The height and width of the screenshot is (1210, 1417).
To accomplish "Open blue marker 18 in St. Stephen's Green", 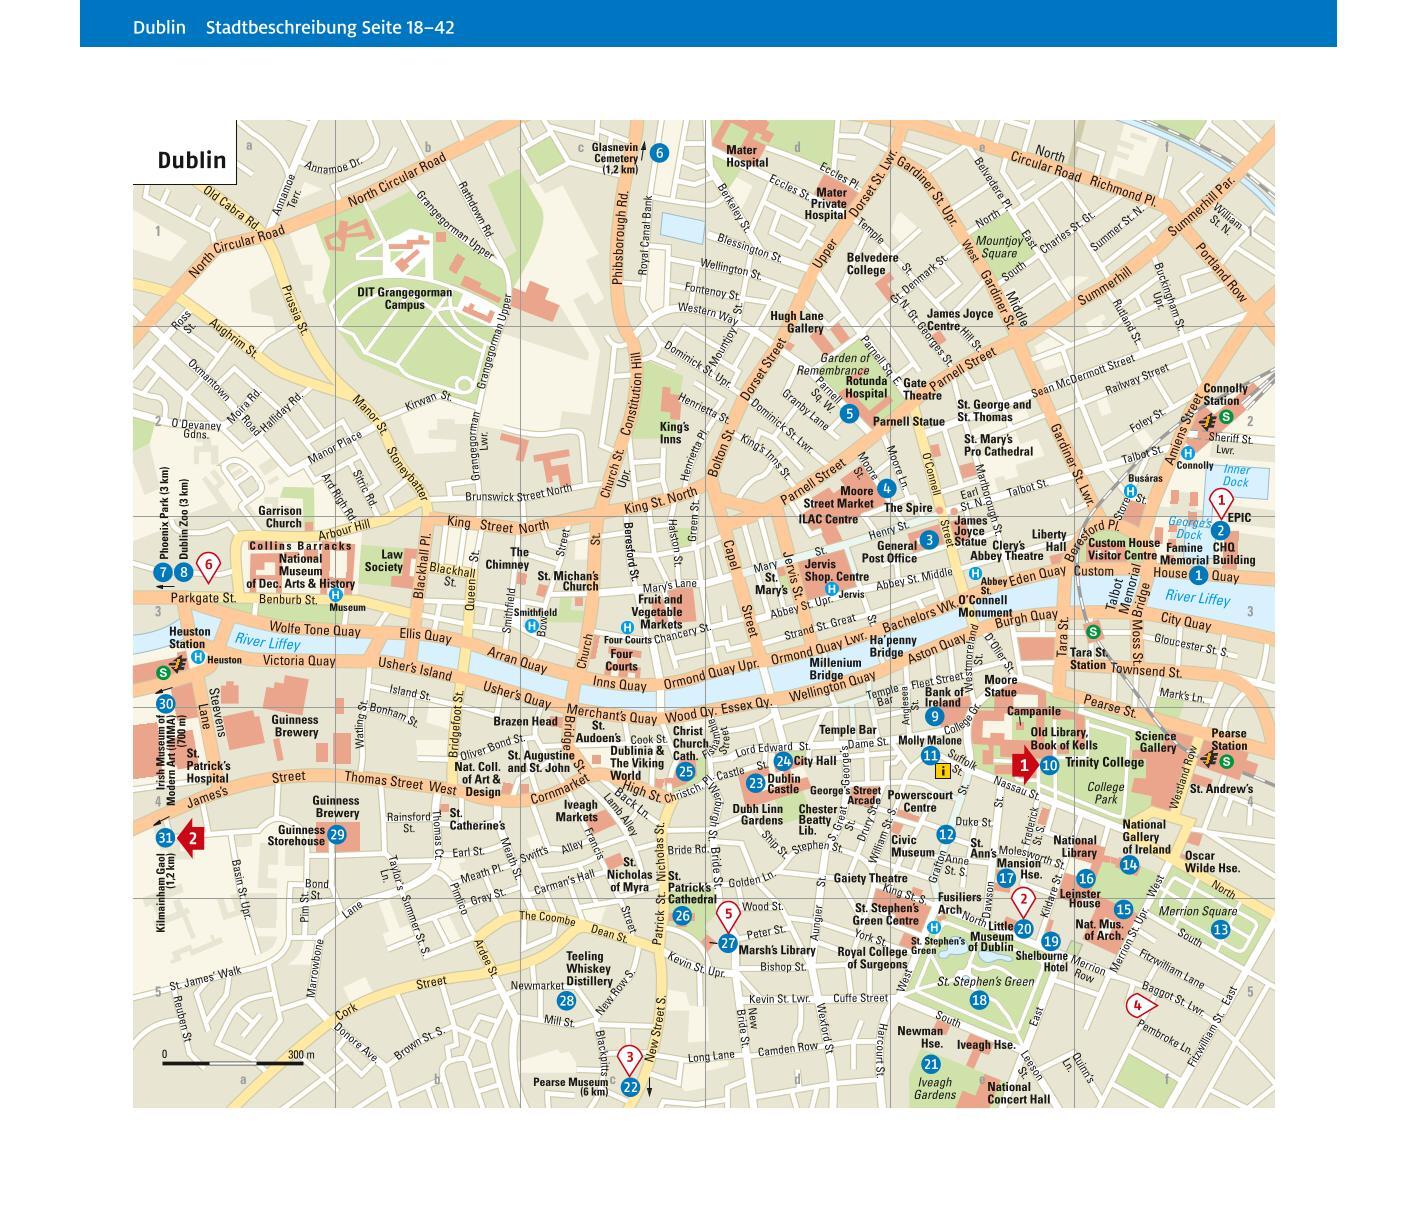I will [979, 1000].
